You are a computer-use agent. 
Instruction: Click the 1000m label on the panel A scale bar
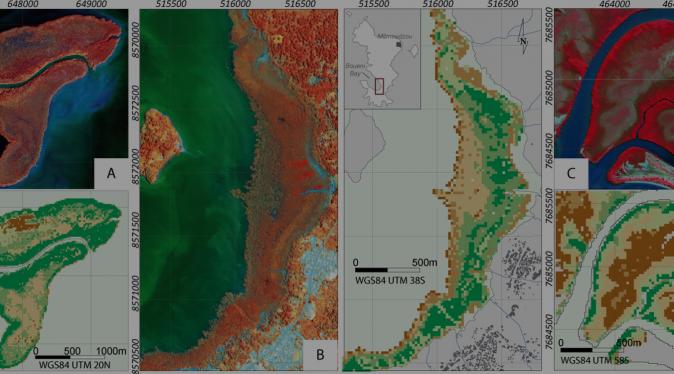coord(111,351)
